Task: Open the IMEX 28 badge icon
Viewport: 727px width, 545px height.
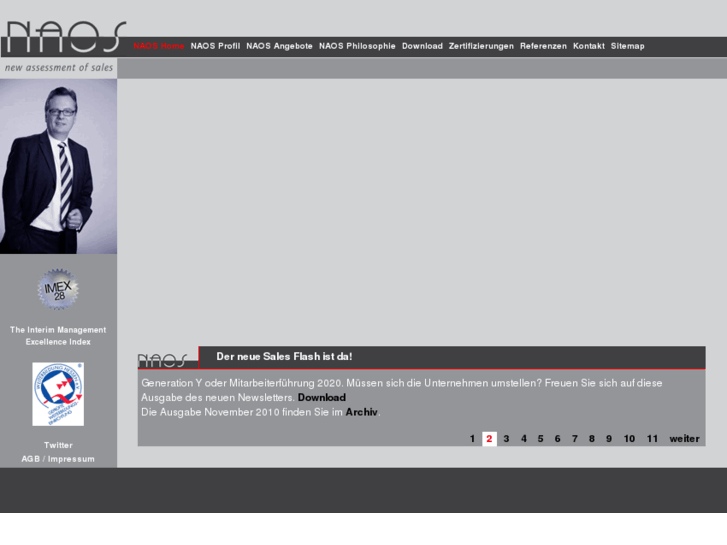Action: pyautogui.click(x=58, y=289)
